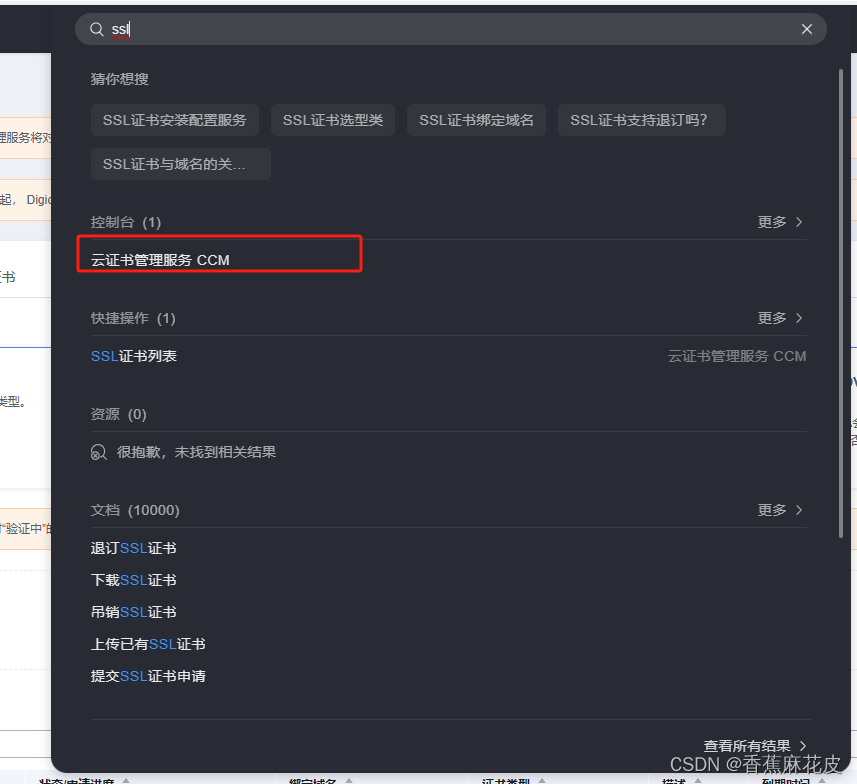Select suggestion 'SSL证书支持退订吗?'
The width and height of the screenshot is (857, 784).
point(642,120)
